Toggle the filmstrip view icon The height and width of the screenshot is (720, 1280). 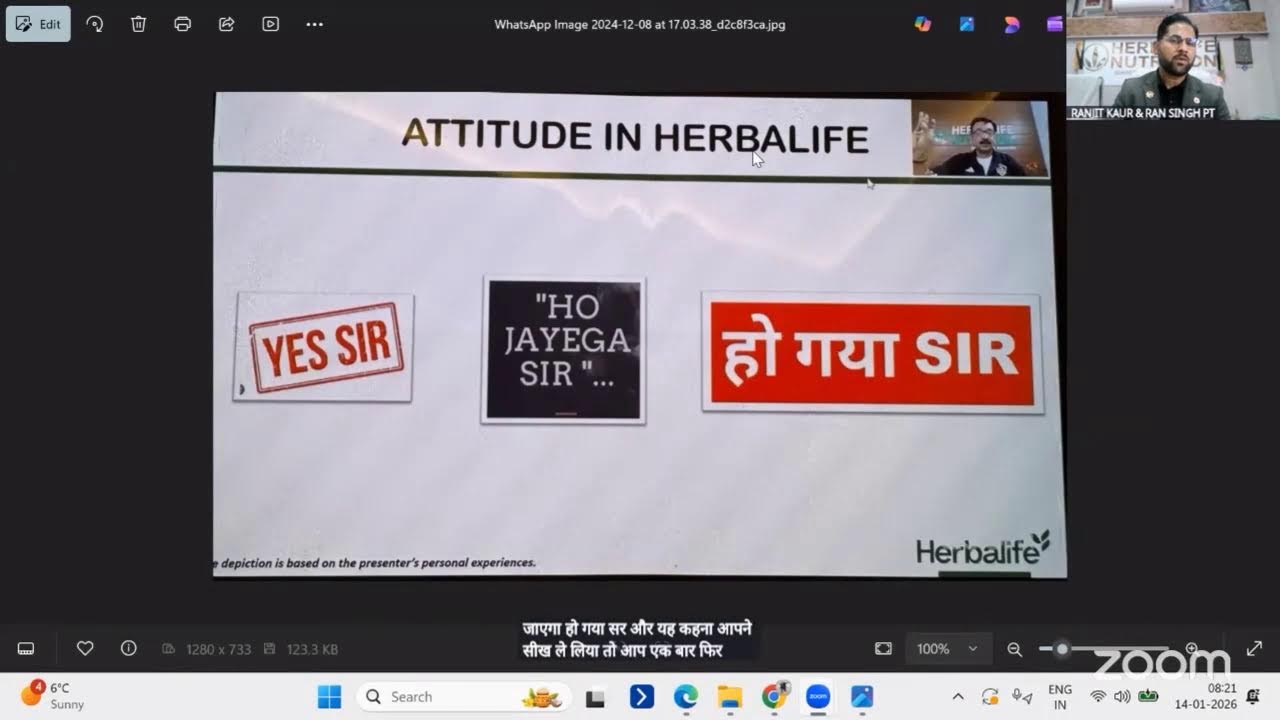26,649
